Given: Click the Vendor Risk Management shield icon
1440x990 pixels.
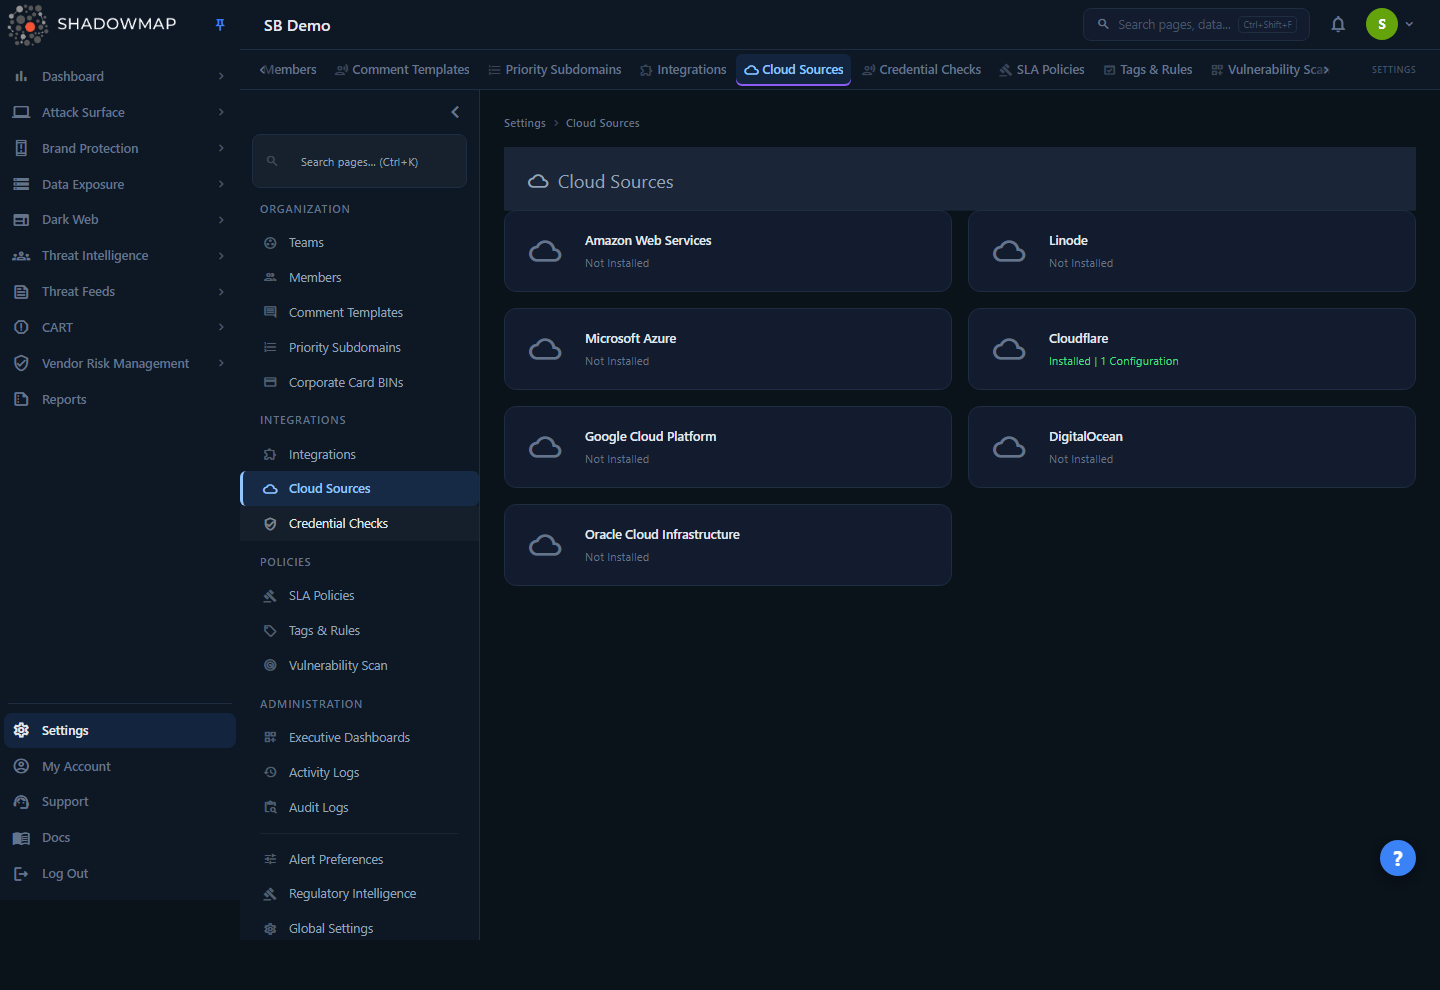Looking at the screenshot, I should click(x=21, y=363).
